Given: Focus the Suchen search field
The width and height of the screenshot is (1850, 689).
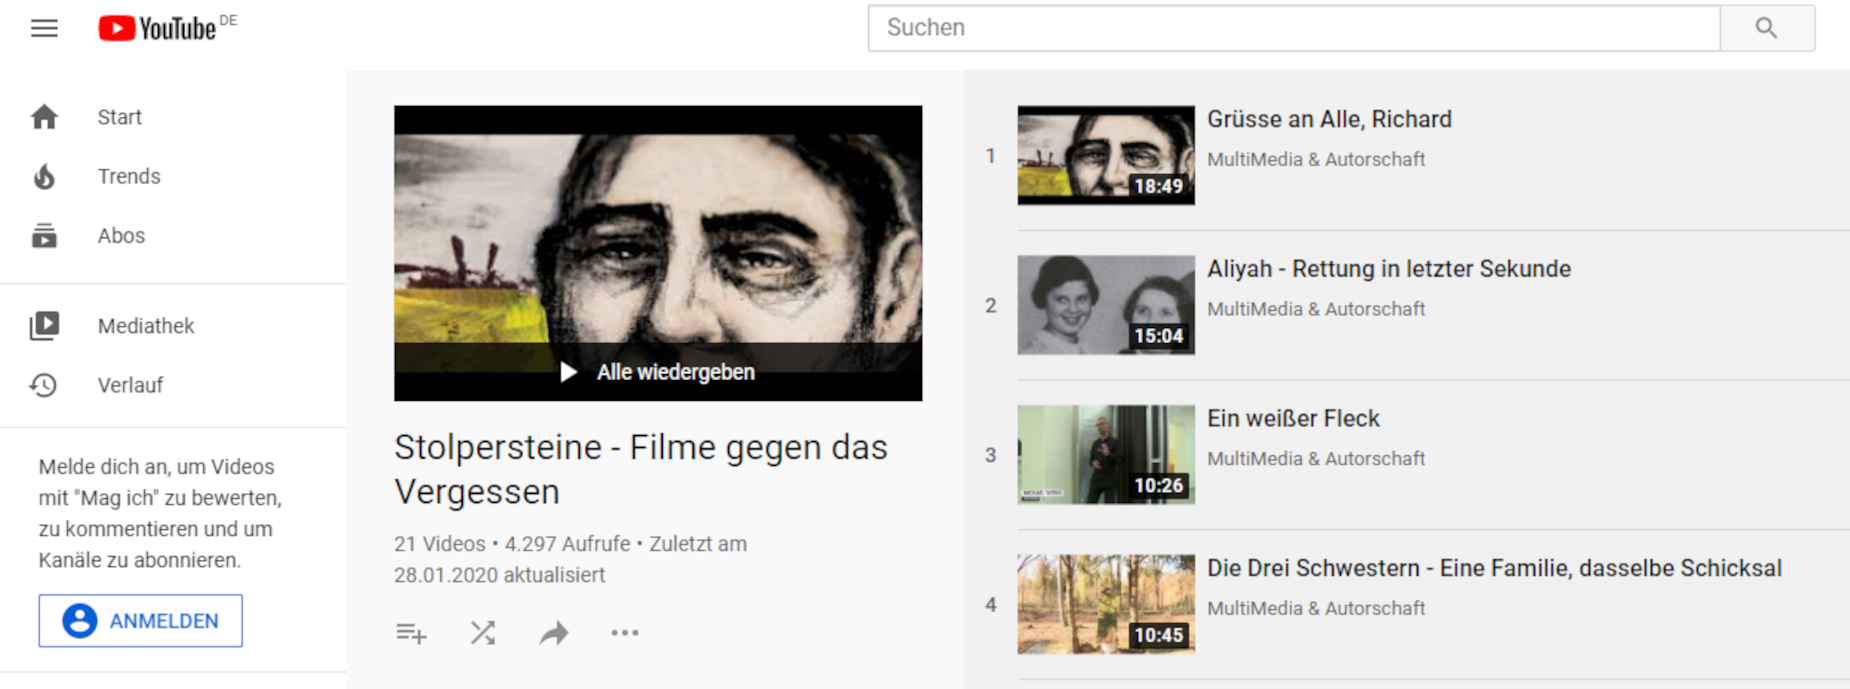Looking at the screenshot, I should tap(1294, 28).
